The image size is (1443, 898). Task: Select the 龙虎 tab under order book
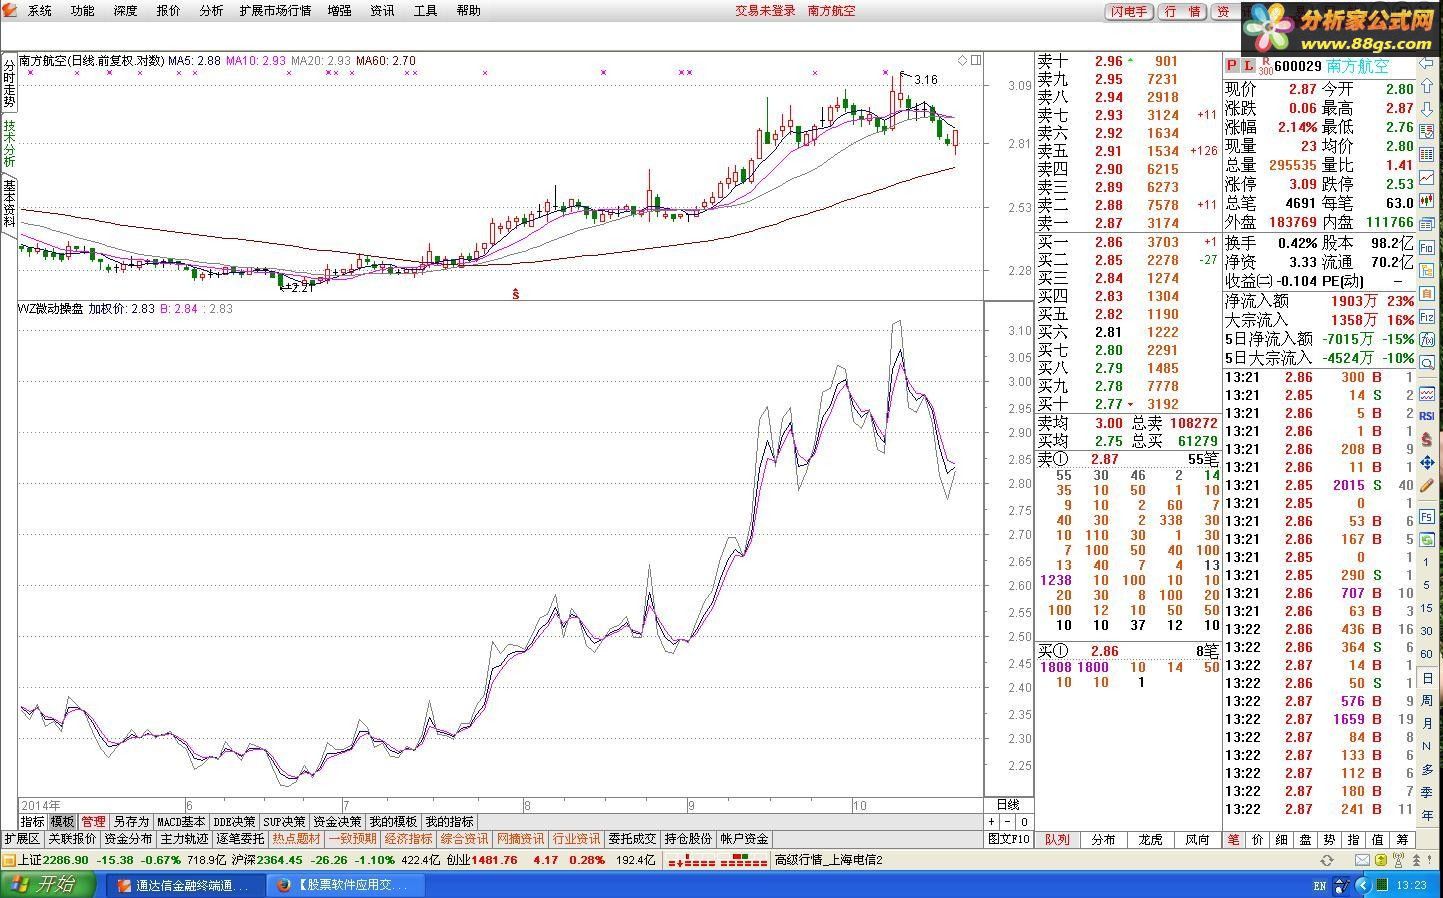[x=1151, y=839]
